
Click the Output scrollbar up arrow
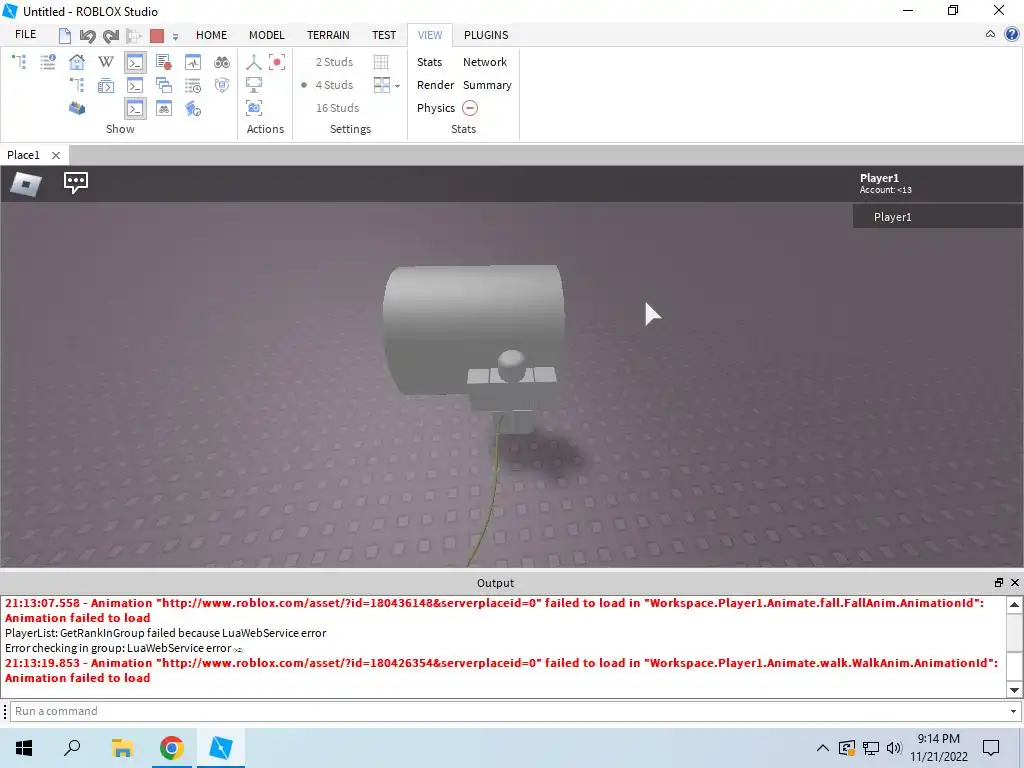pyautogui.click(x=1014, y=605)
